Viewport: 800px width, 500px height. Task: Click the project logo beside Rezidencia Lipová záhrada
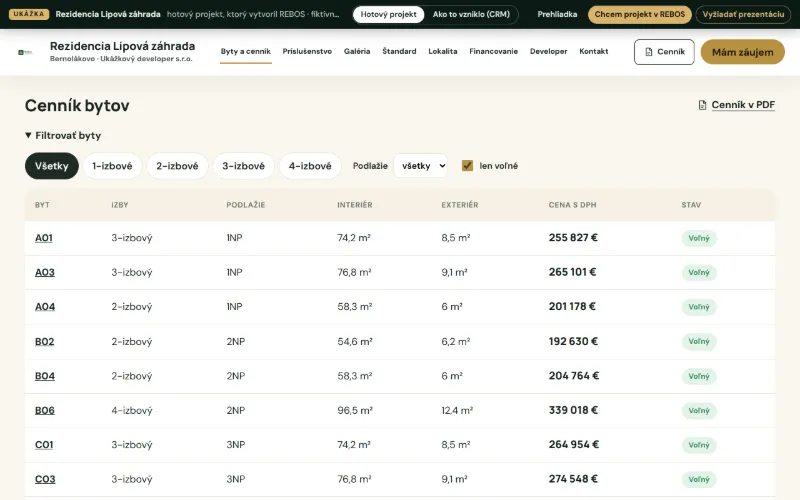pos(25,52)
